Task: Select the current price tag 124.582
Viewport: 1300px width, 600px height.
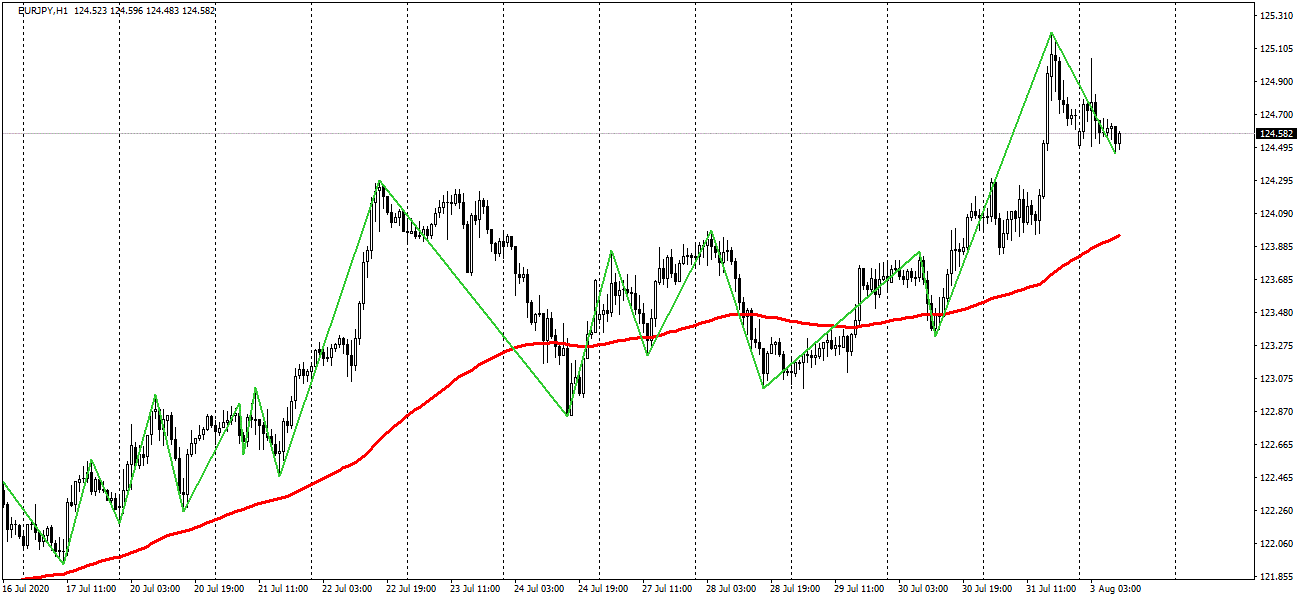Action: (1278, 134)
